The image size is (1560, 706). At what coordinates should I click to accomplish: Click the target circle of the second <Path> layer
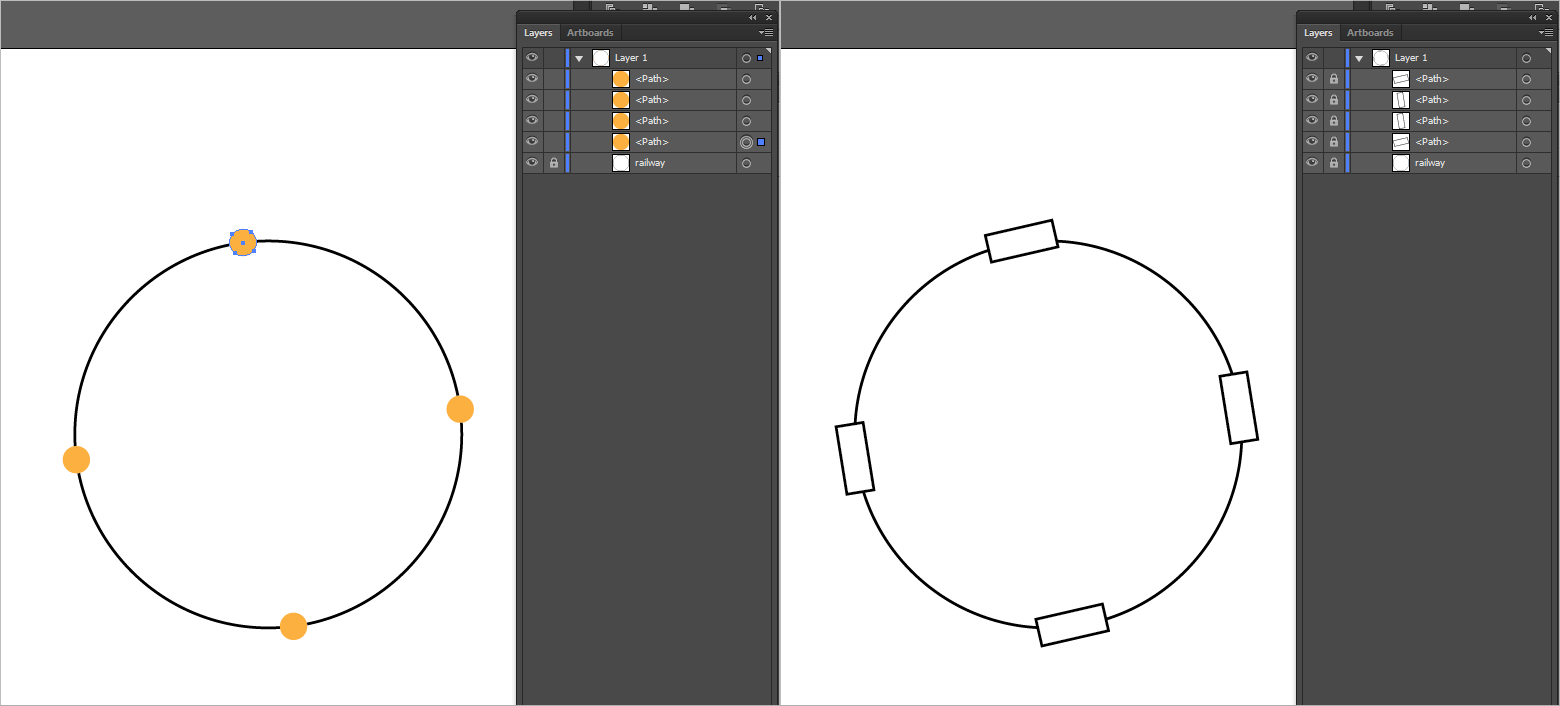[746, 99]
